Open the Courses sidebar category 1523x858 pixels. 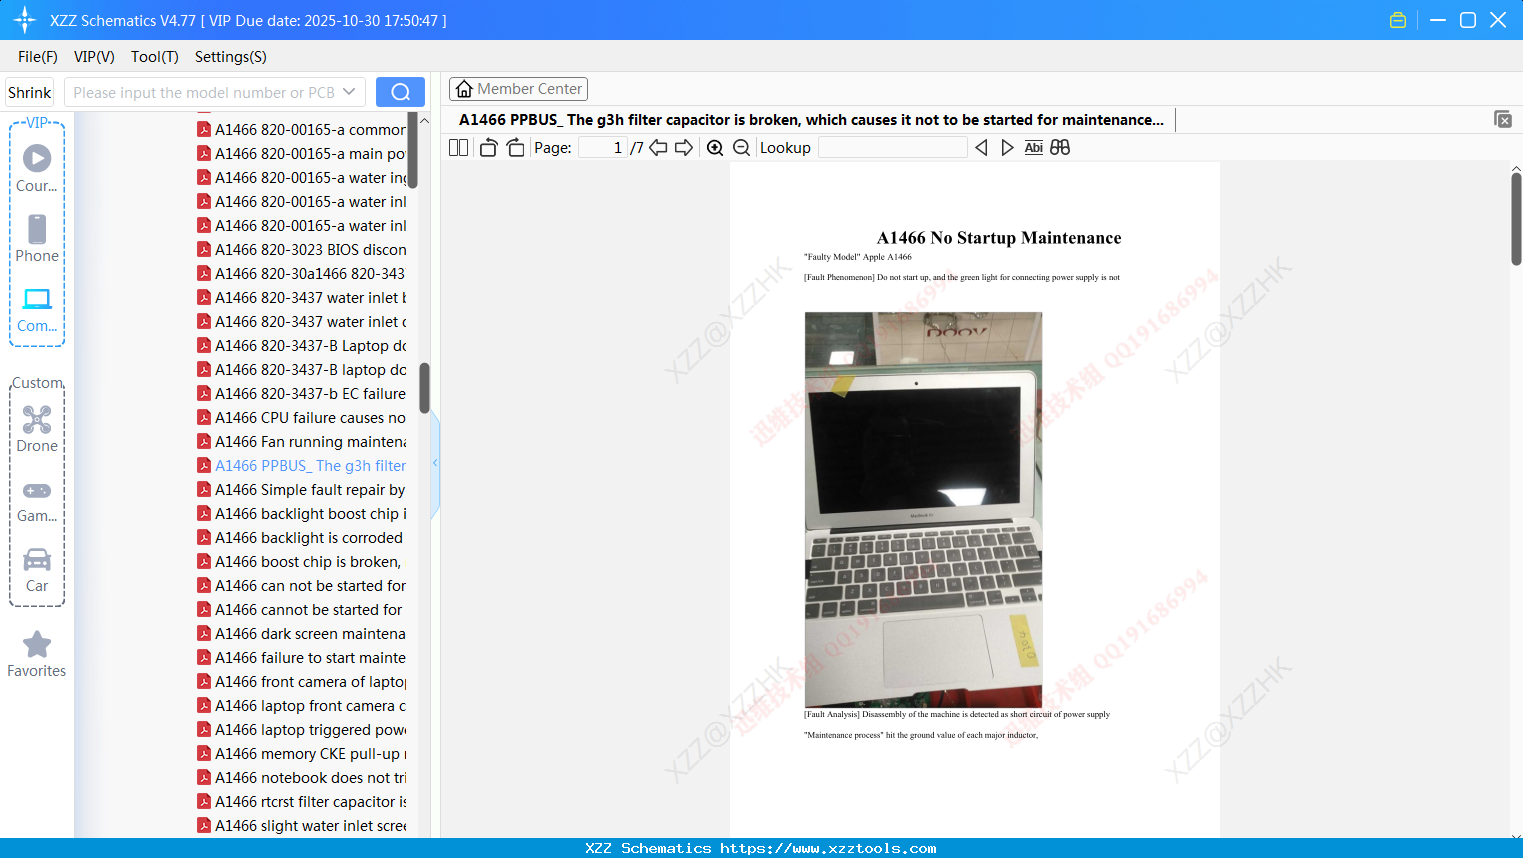pyautogui.click(x=37, y=168)
